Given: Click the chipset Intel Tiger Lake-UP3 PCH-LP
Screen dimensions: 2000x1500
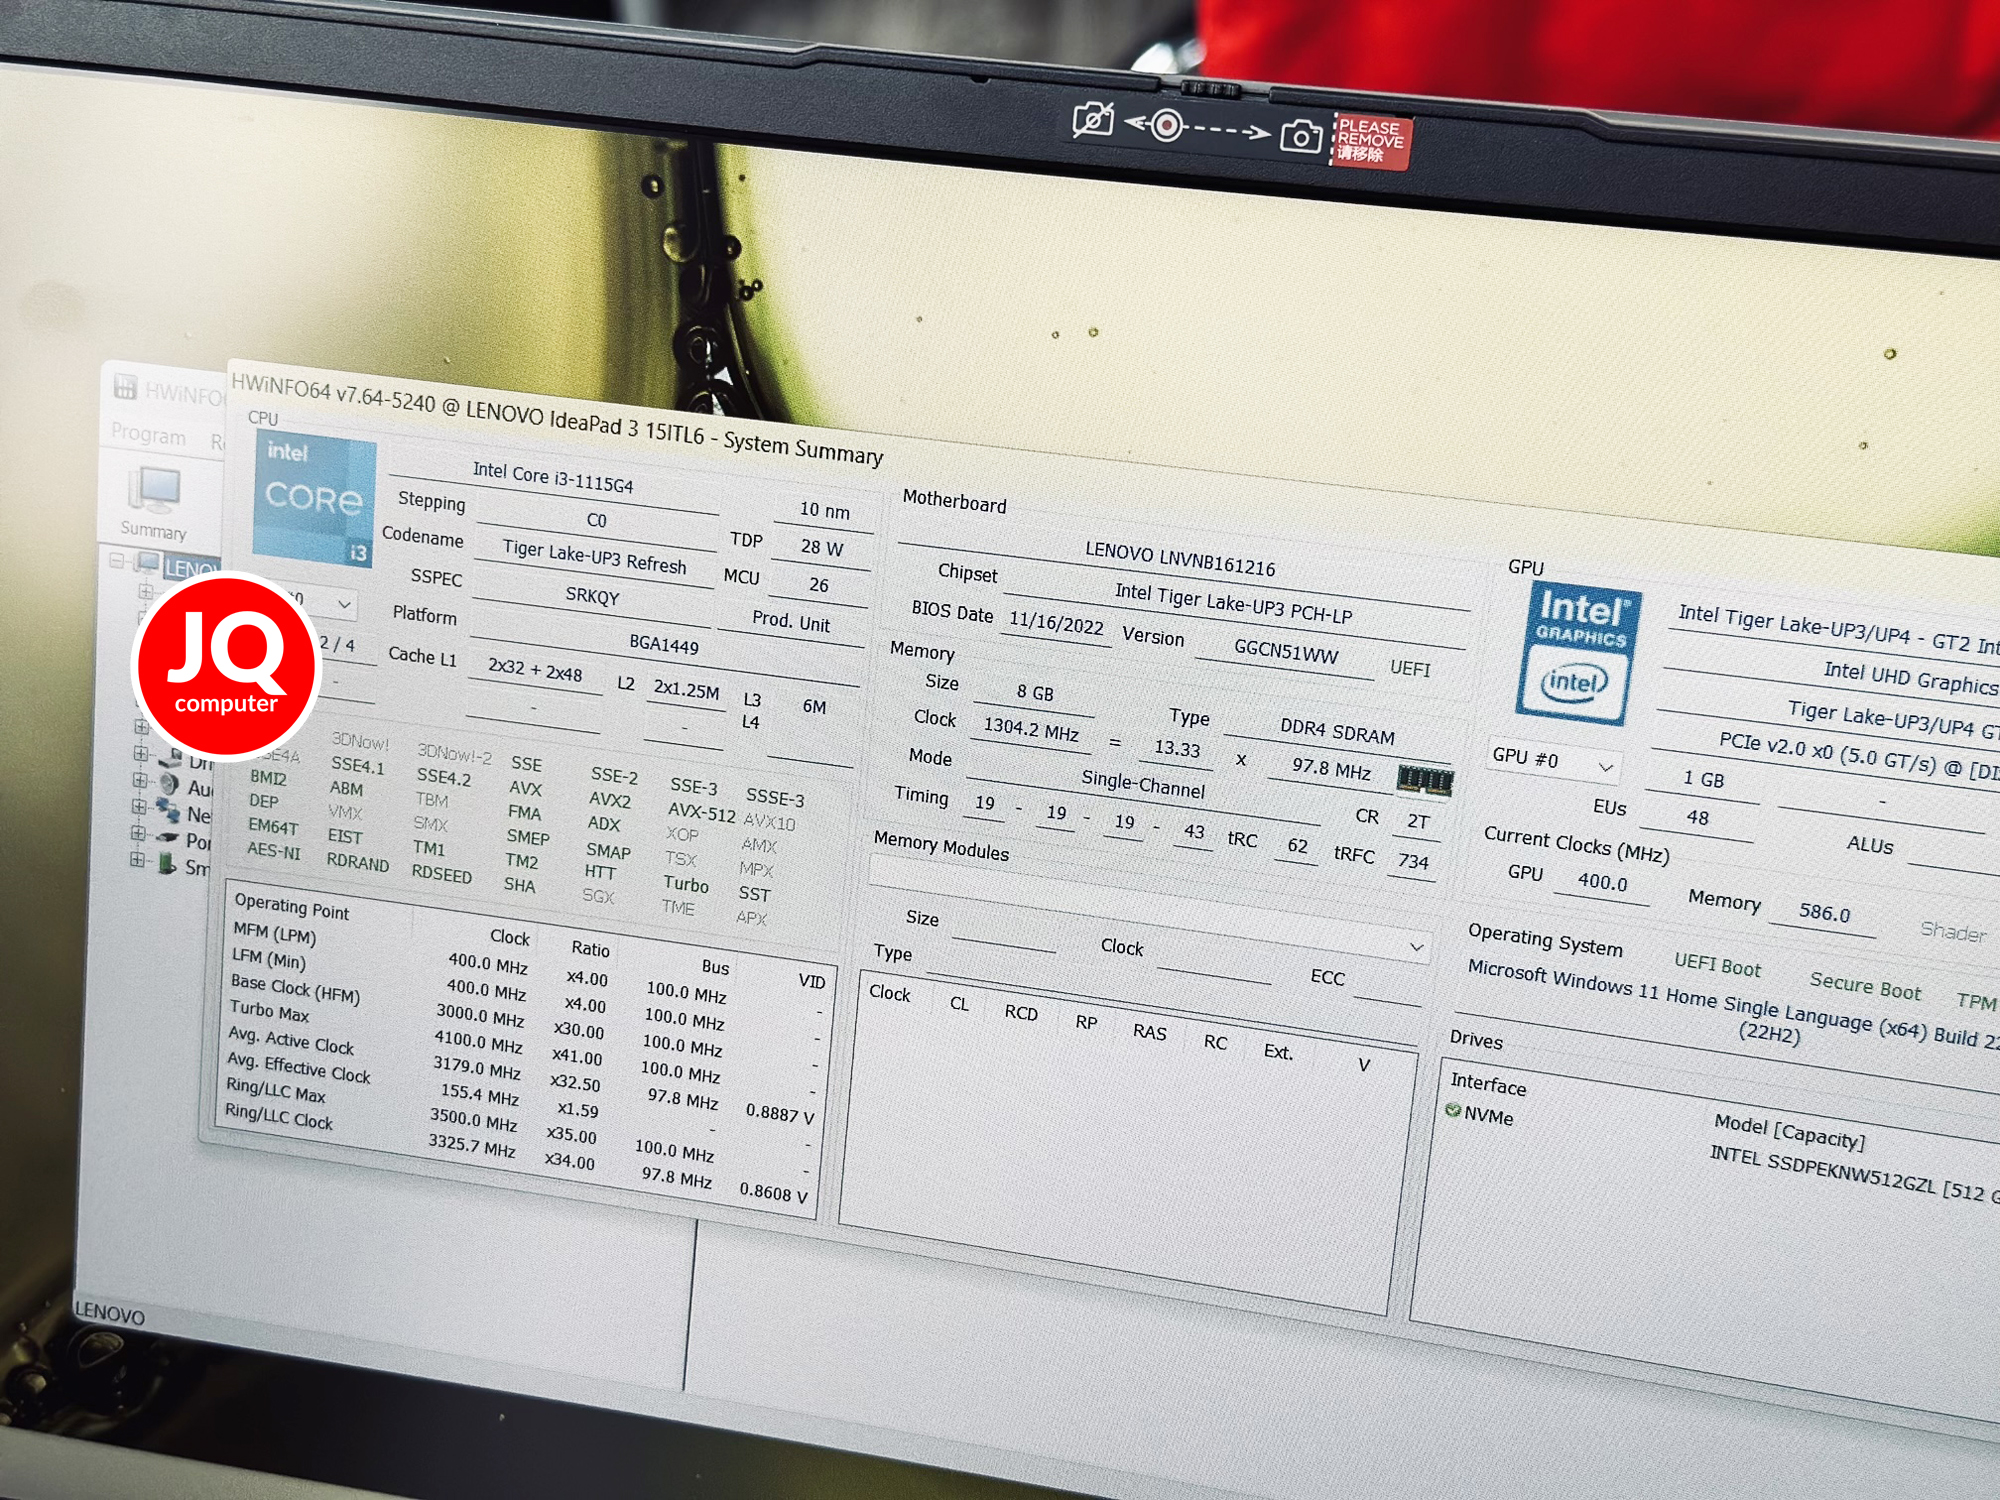Looking at the screenshot, I should point(1233,603).
